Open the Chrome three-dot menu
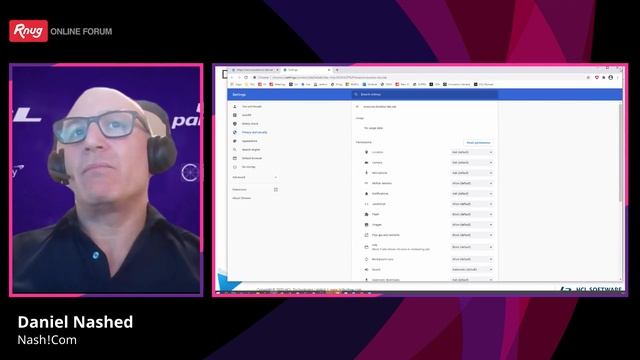The image size is (640, 360). tap(618, 77)
